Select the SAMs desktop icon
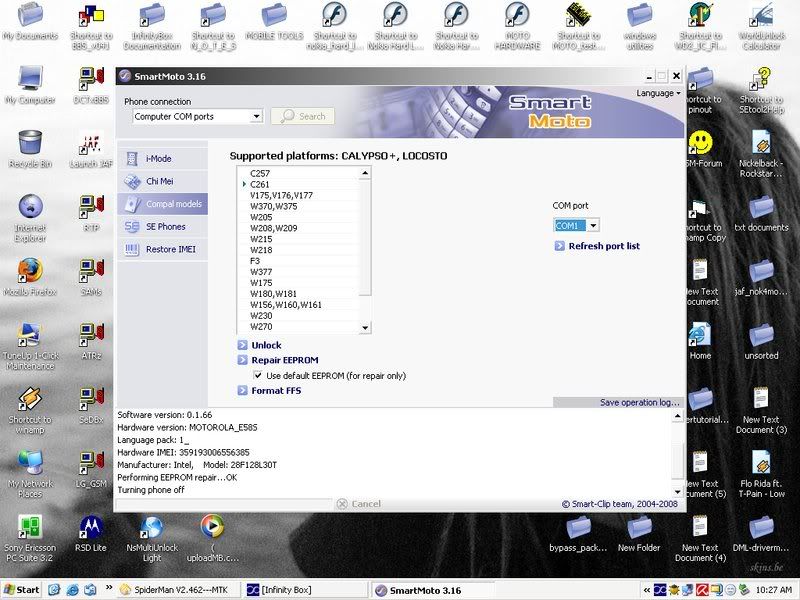Viewport: 800px width, 600px height. coord(91,277)
